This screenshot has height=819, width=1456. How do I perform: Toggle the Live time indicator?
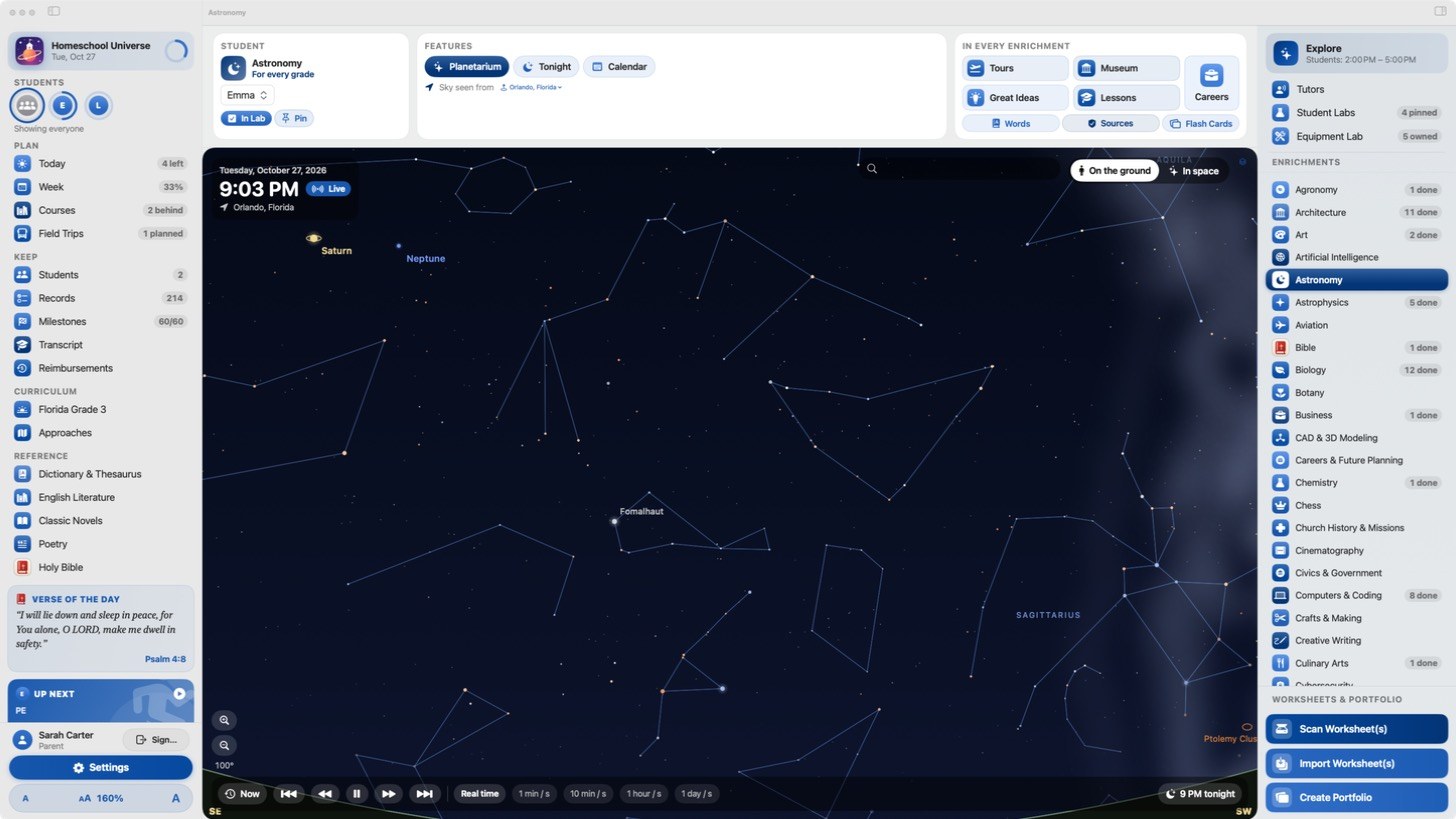328,189
